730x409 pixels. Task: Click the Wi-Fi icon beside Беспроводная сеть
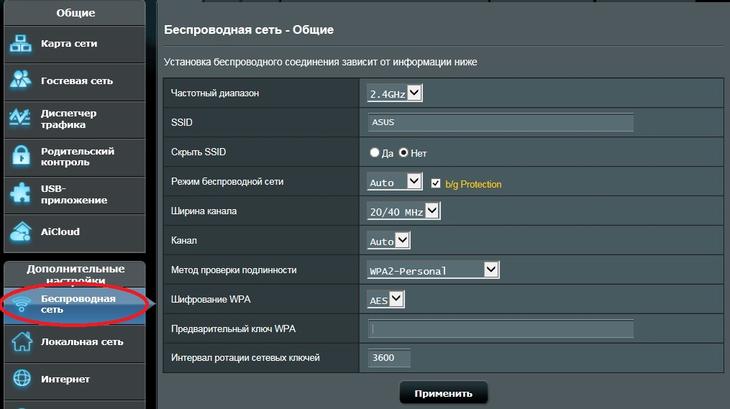point(21,304)
